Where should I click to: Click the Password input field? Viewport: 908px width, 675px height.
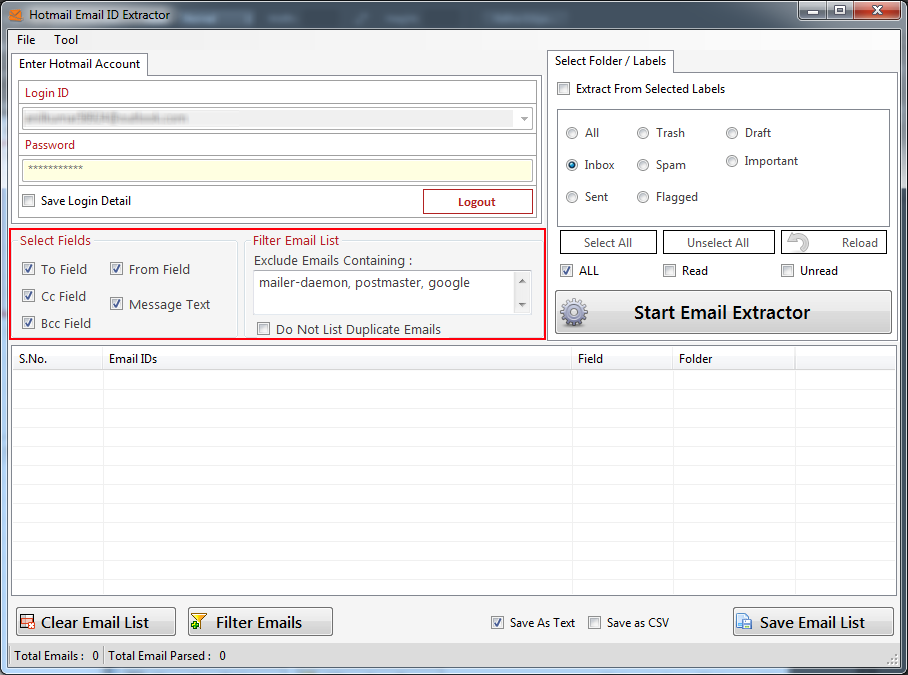click(x=277, y=170)
